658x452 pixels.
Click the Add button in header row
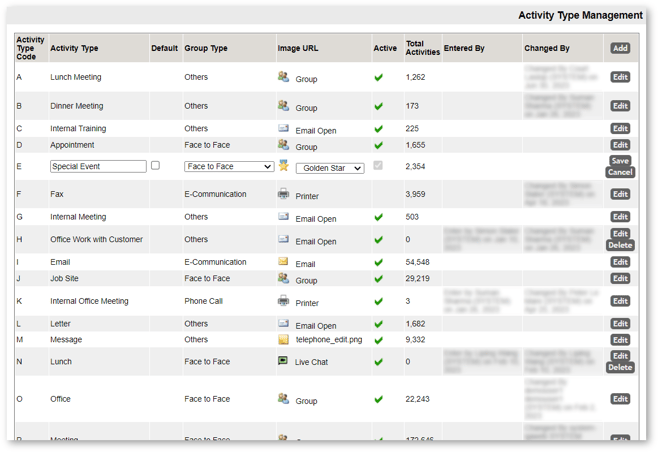[620, 48]
